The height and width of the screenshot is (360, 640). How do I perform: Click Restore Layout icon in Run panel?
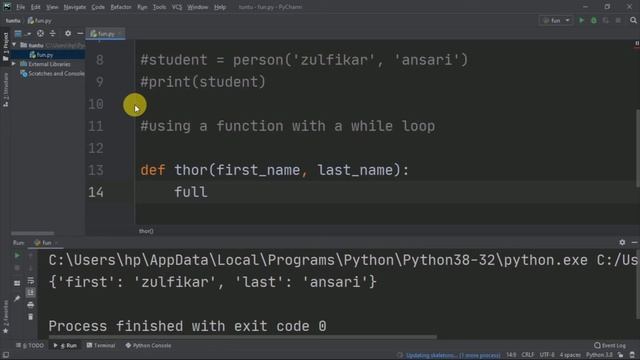pos(17,283)
